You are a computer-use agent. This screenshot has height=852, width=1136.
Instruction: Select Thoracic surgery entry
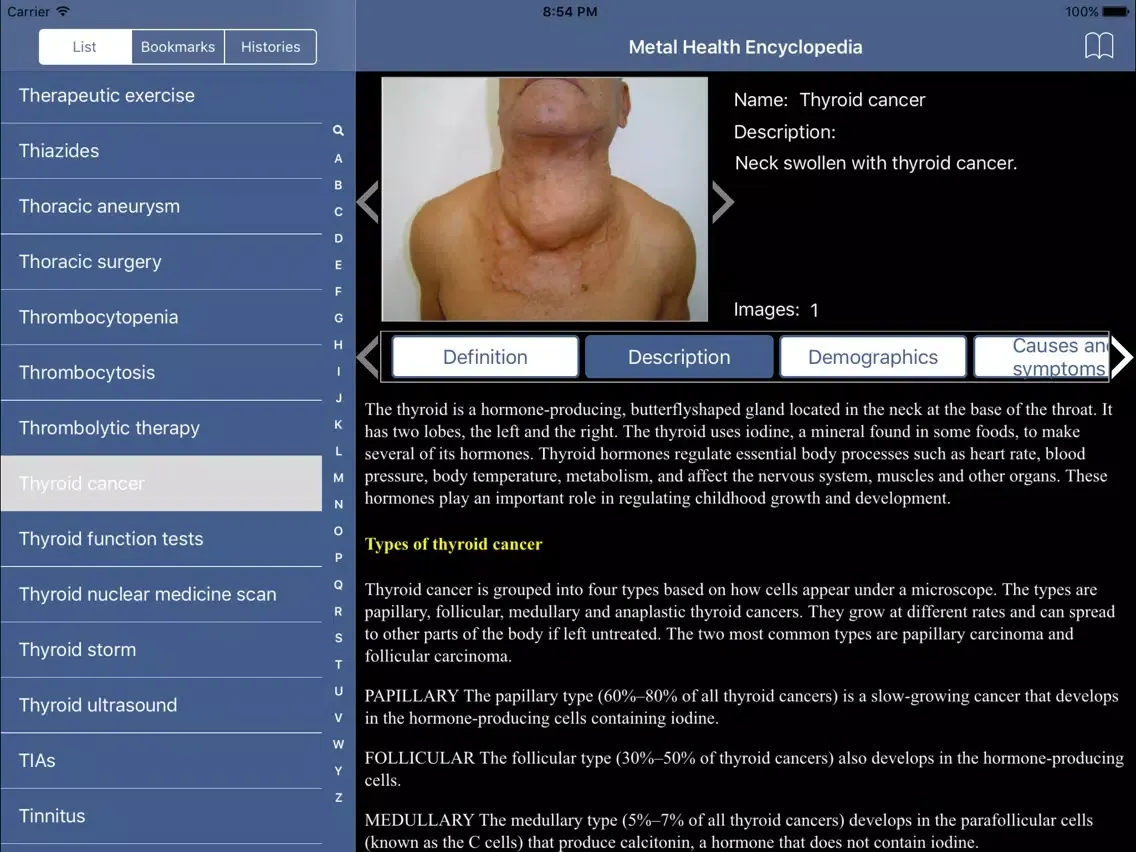[162, 262]
